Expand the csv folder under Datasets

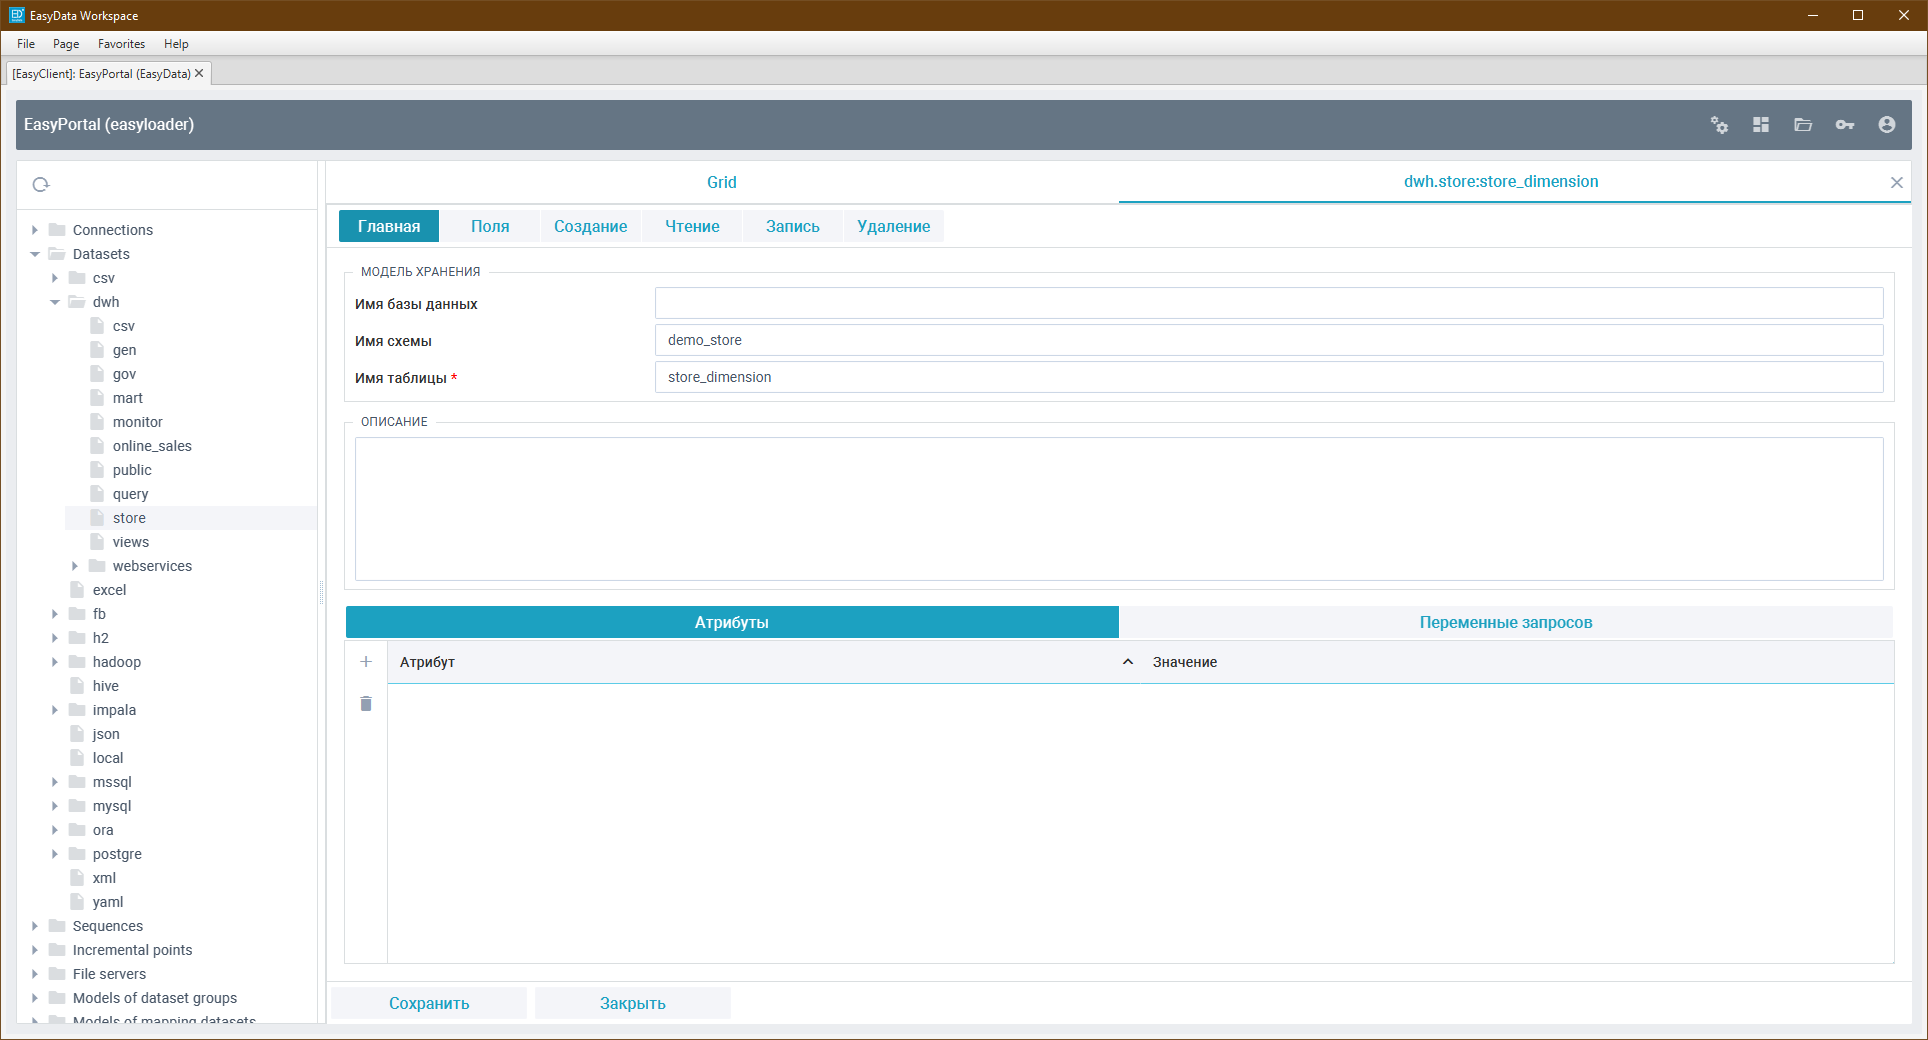coord(55,278)
